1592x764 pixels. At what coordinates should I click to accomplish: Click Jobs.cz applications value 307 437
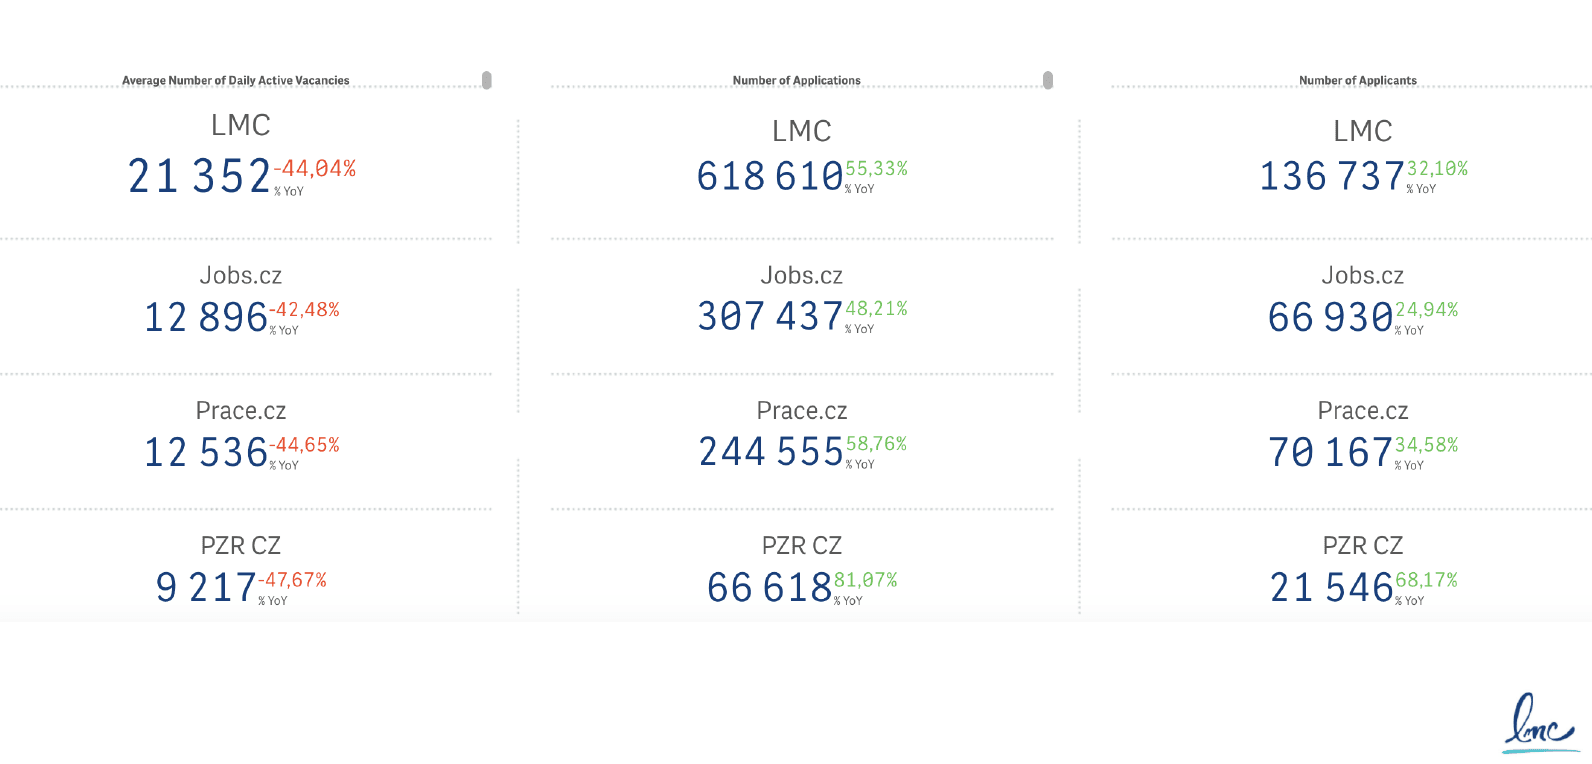(770, 316)
